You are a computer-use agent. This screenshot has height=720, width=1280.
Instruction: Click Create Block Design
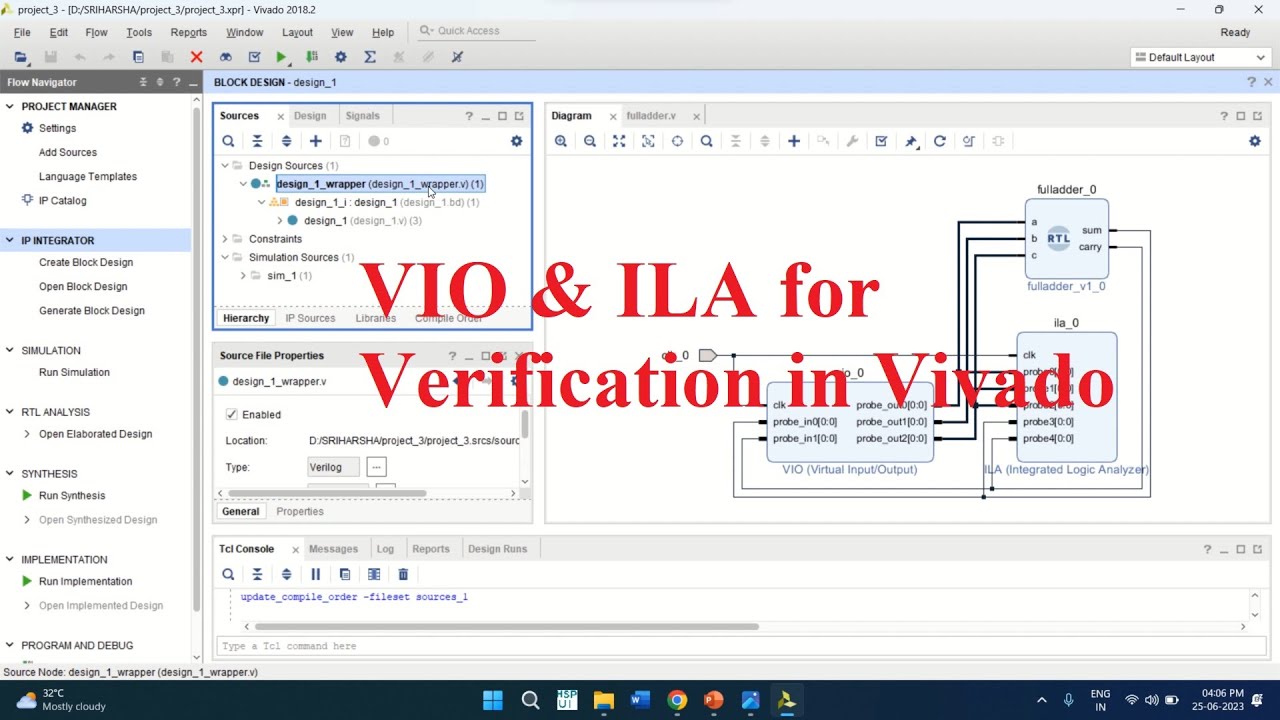click(86, 262)
